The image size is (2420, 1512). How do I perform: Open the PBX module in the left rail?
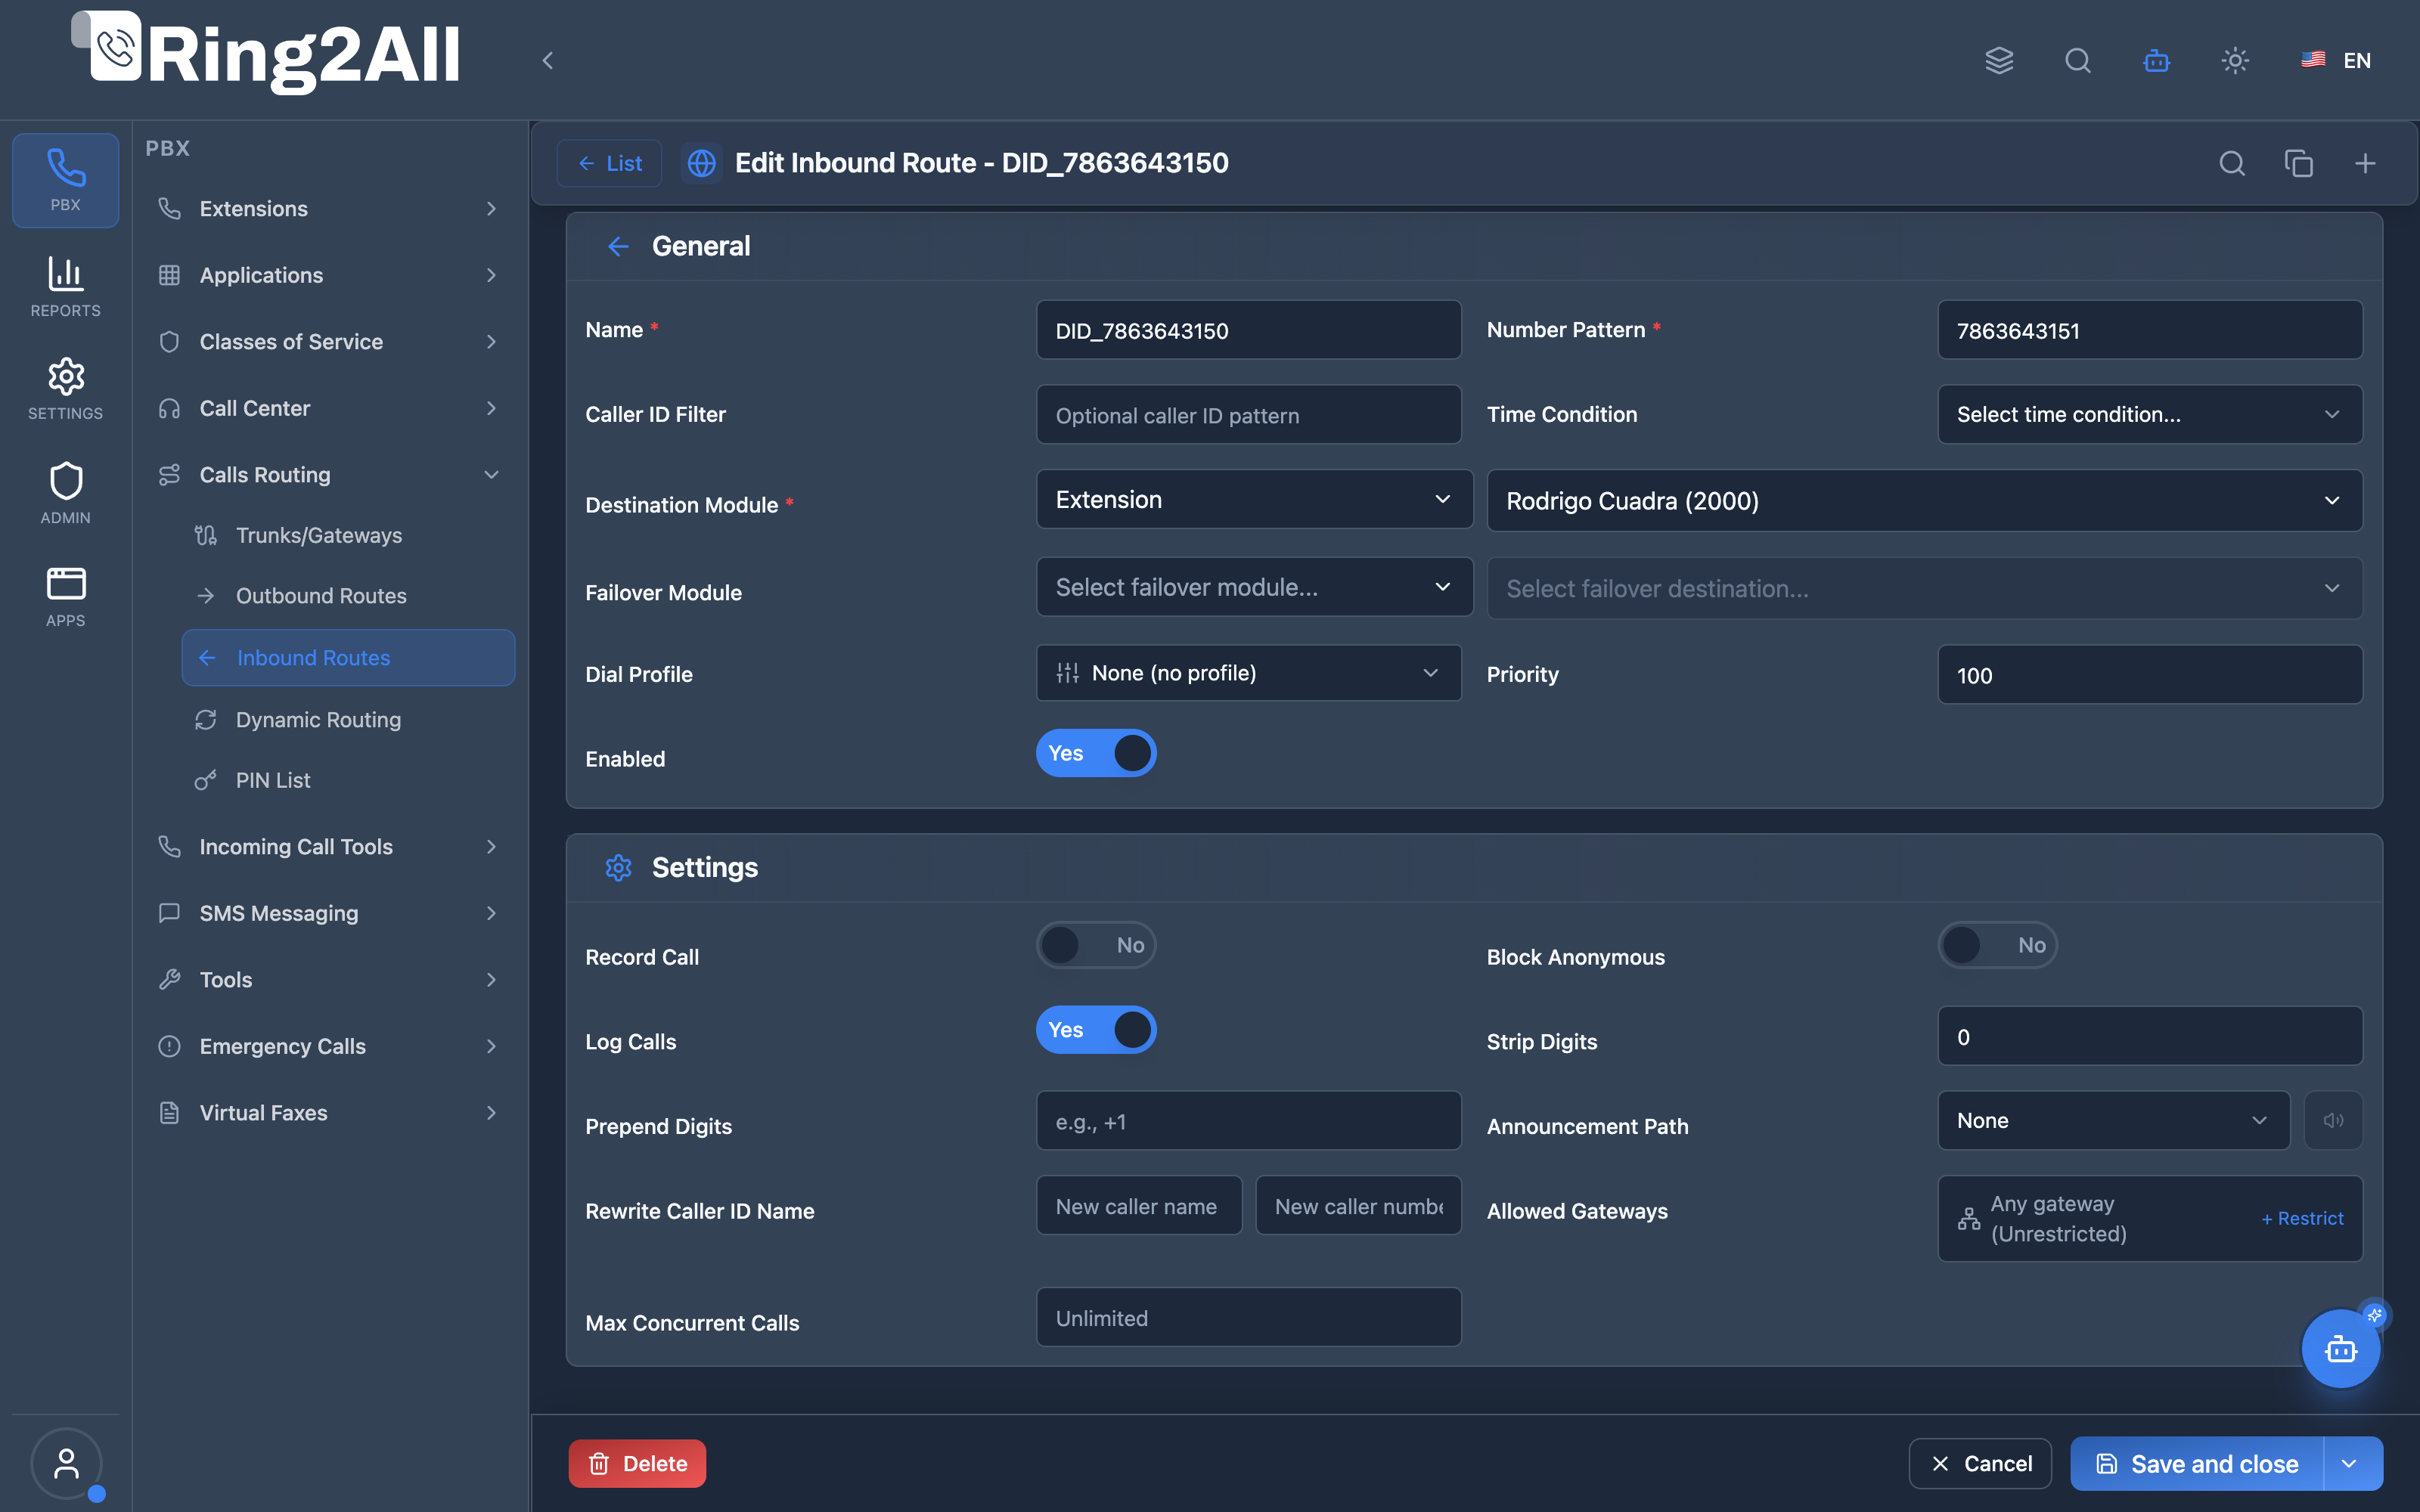(65, 180)
